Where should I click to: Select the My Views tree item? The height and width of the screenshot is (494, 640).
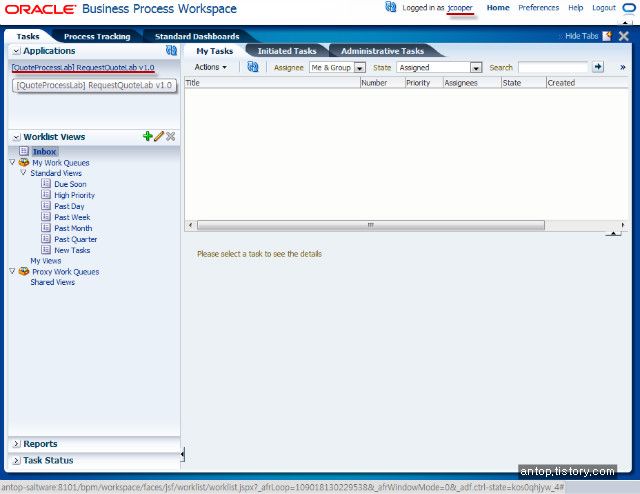46,260
